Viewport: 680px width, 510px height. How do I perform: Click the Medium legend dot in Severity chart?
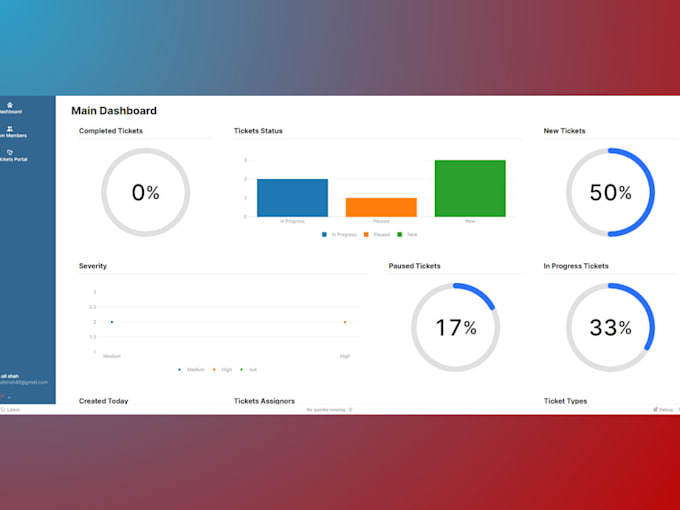[180, 369]
